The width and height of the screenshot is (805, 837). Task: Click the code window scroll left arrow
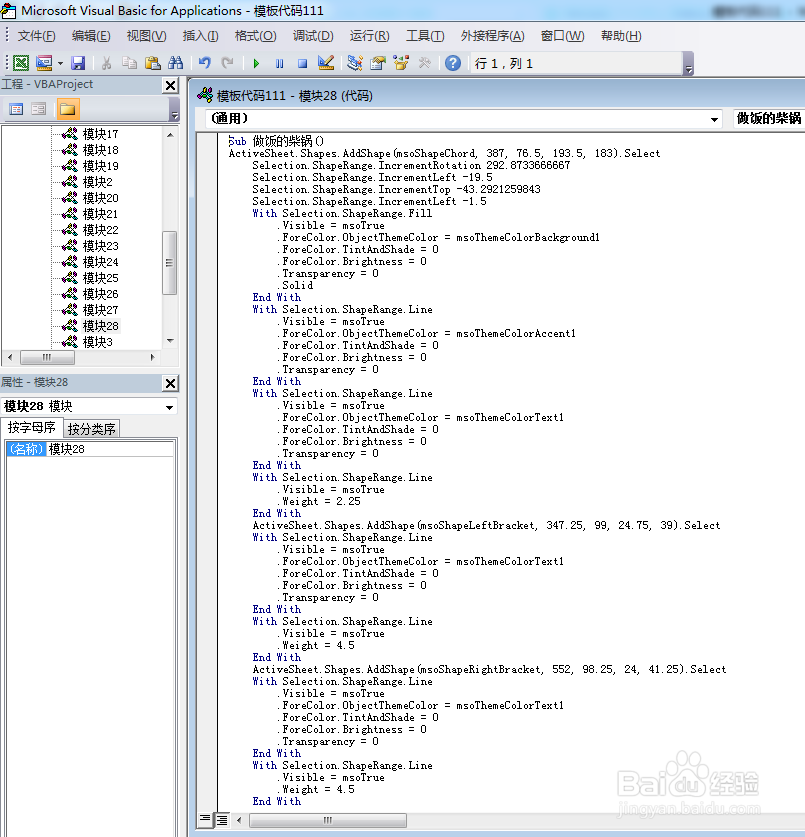(239, 819)
